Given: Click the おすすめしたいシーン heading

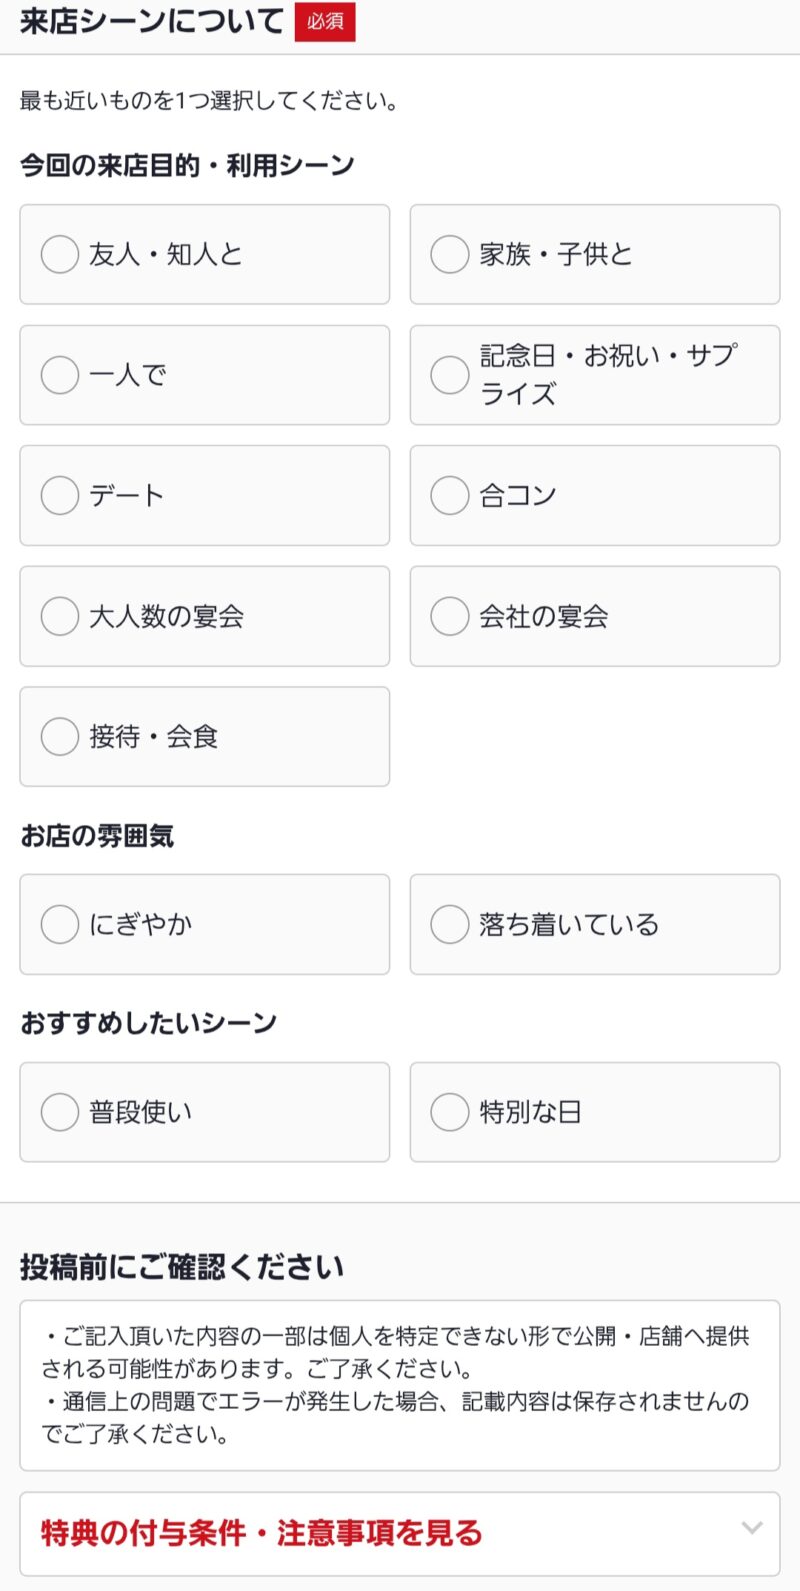Looking at the screenshot, I should [148, 1023].
